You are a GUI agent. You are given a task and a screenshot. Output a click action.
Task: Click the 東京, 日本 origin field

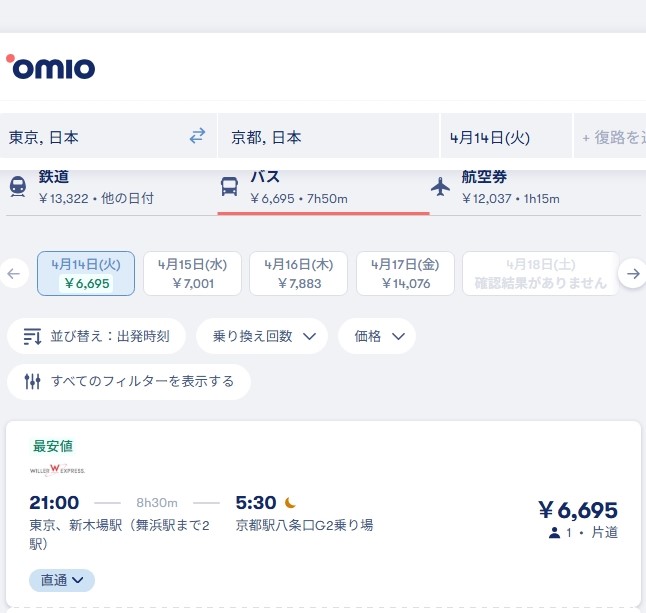coord(90,137)
